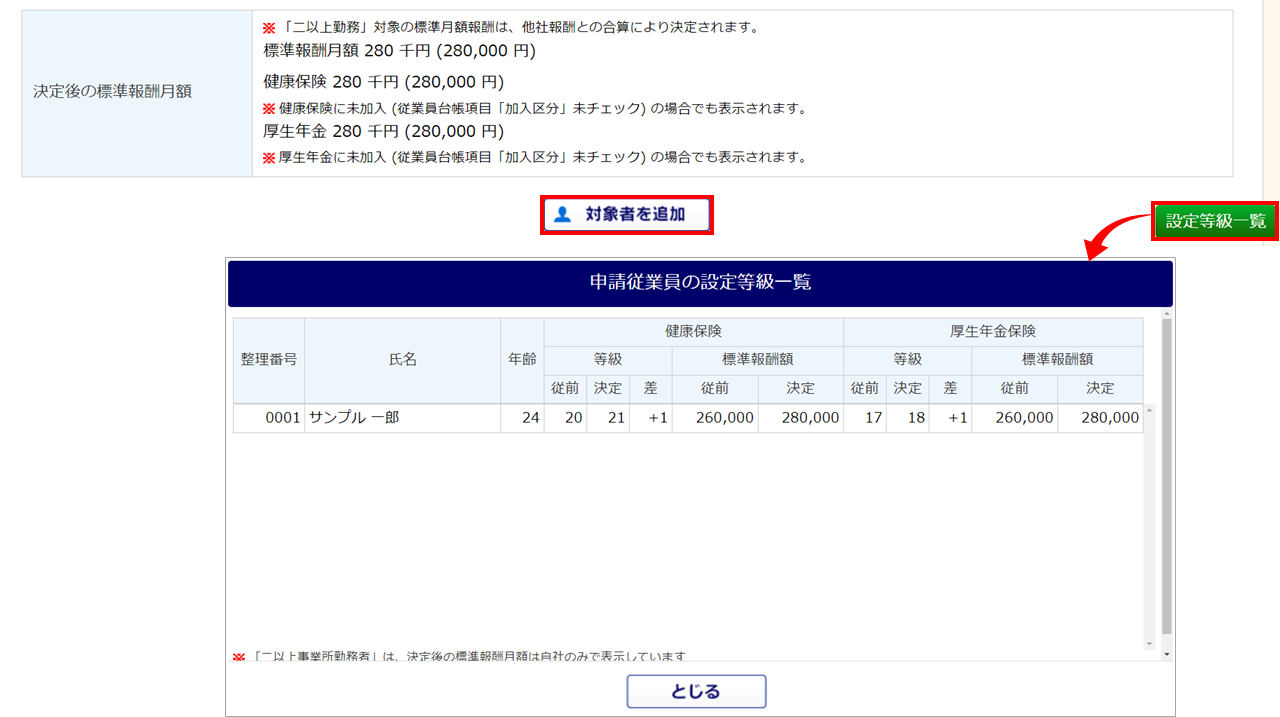
Task: Click the dialog's outer scroll-down arrow
Action: [x=1167, y=653]
